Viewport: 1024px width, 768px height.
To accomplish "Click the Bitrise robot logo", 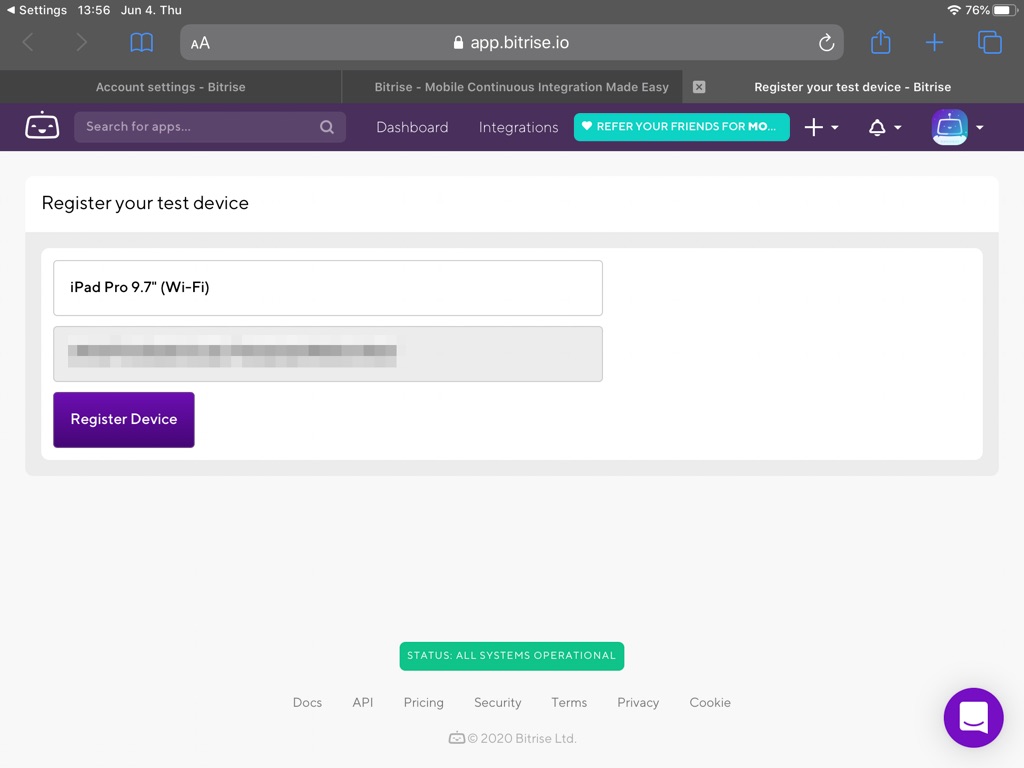I will pyautogui.click(x=42, y=126).
